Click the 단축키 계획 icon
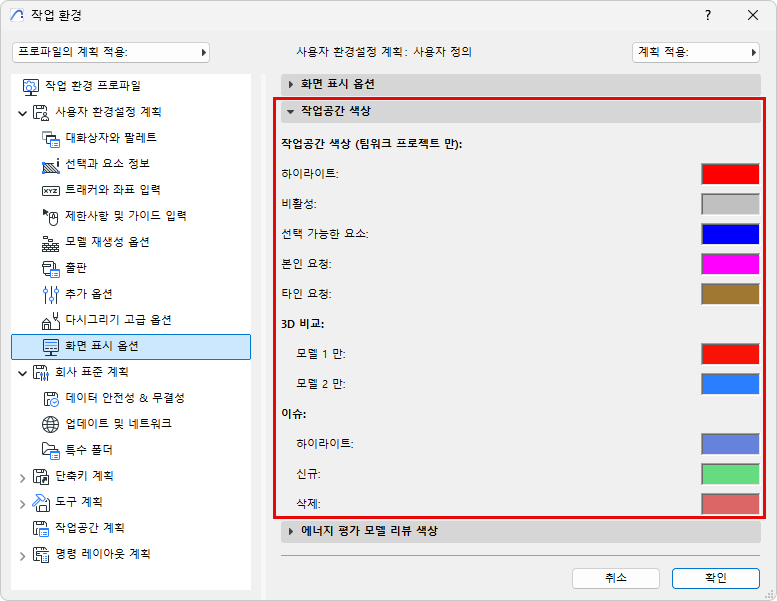Viewport: 777px width, 601px height. pos(41,477)
